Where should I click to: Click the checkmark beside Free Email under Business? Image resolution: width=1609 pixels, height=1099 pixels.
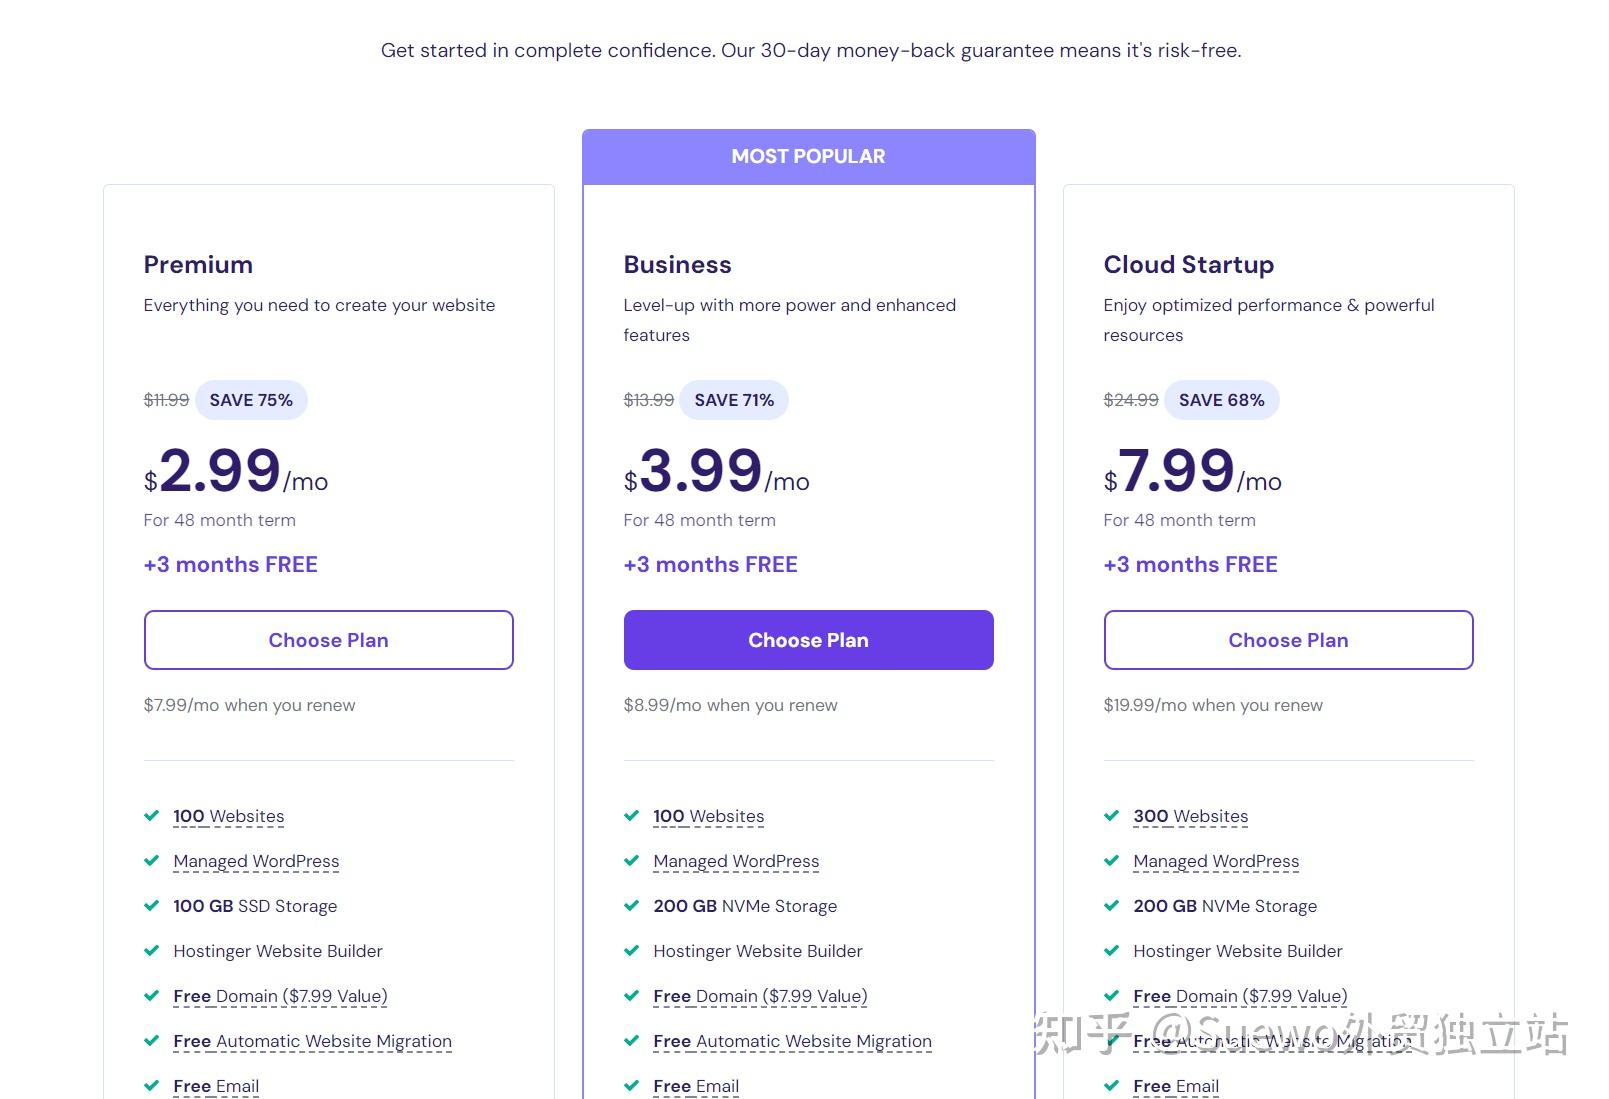632,1086
